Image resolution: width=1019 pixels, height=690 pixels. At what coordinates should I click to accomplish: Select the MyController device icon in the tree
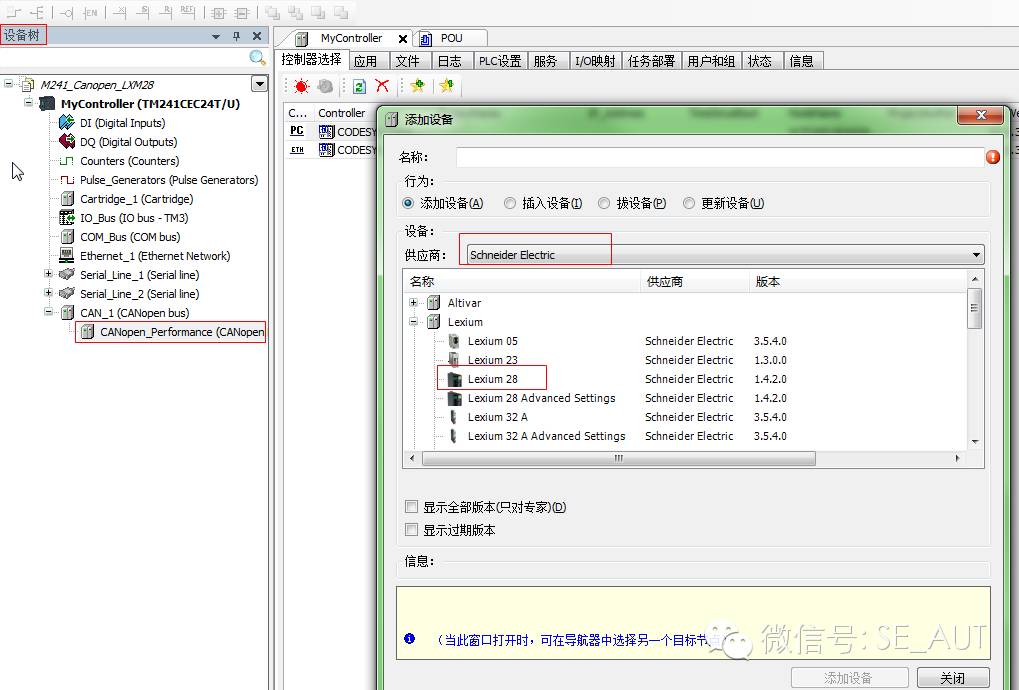pyautogui.click(x=47, y=103)
